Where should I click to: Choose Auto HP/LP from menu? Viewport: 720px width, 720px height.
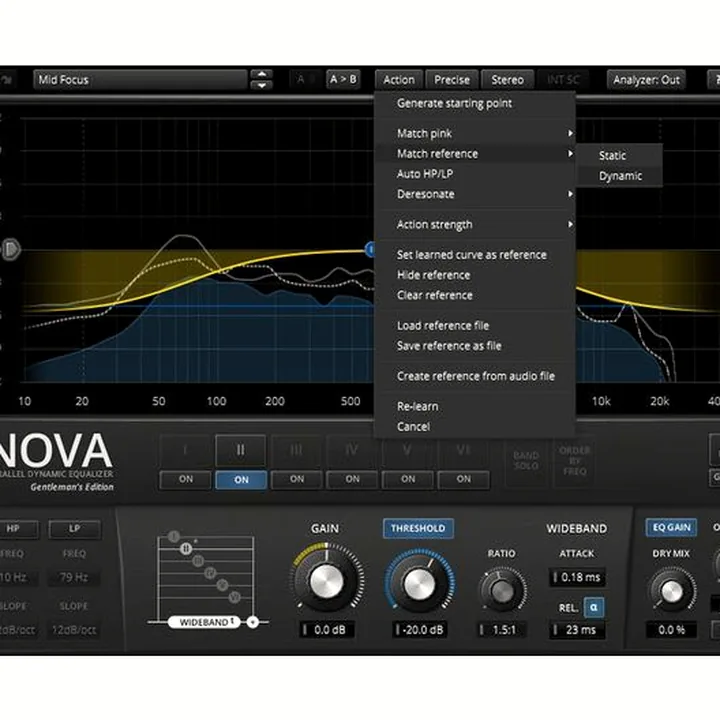tap(475, 174)
